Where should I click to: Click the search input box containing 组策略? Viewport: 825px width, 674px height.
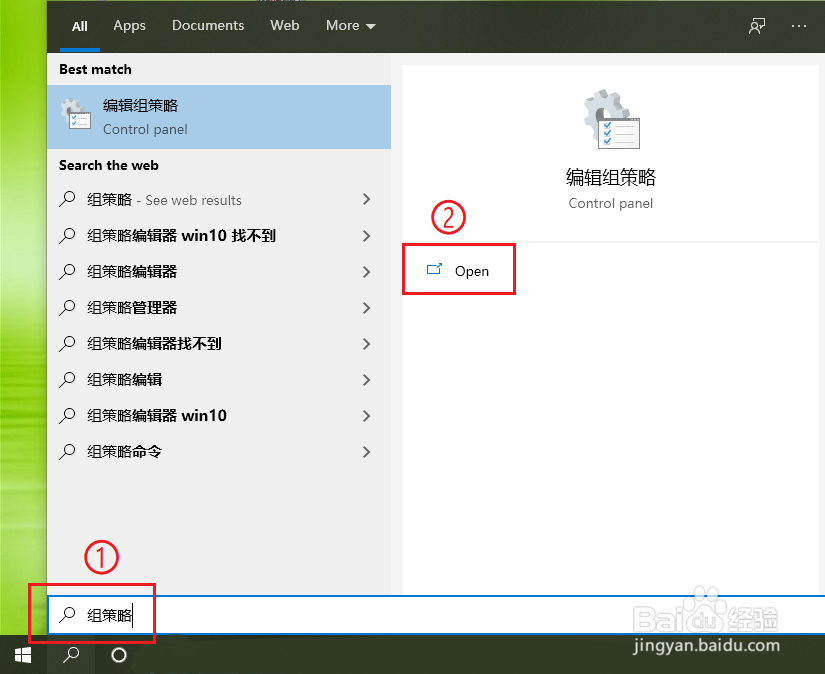pos(436,615)
